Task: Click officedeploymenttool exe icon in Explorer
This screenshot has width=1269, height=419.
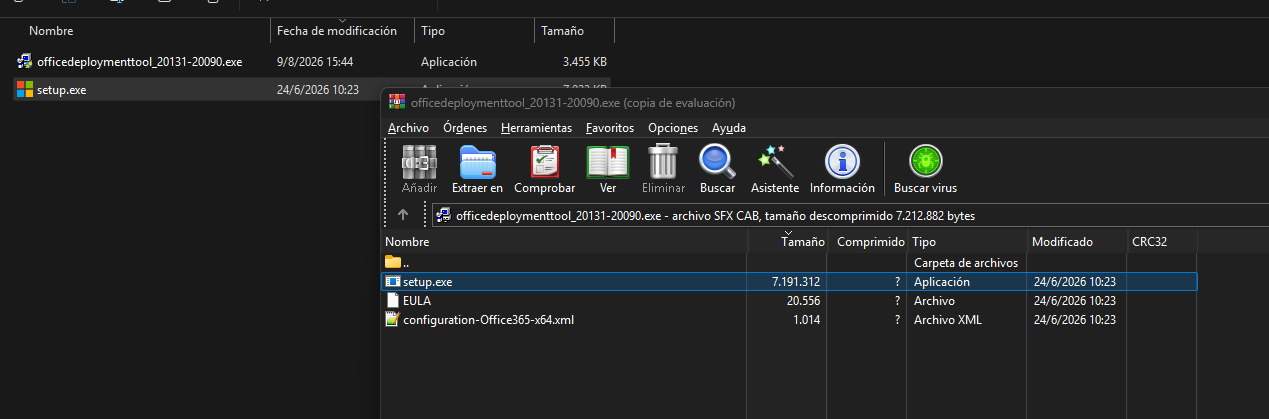Action: pyautogui.click(x=25, y=62)
